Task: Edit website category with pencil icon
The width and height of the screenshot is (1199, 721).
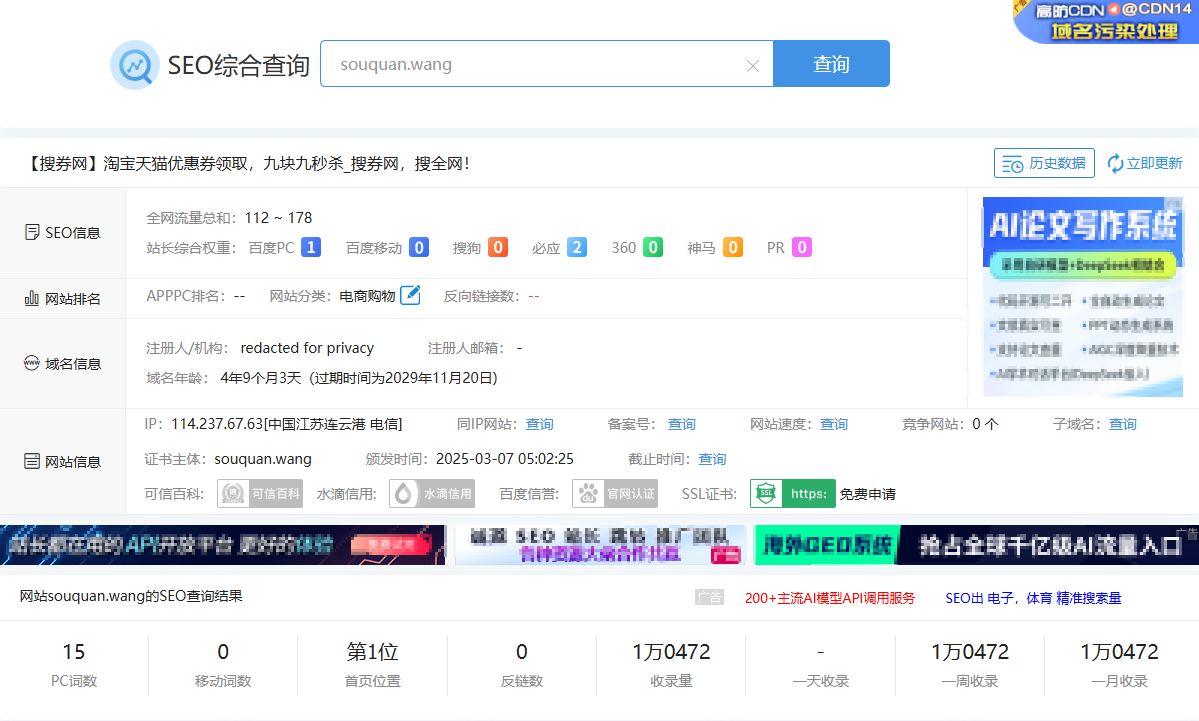Action: [x=411, y=294]
